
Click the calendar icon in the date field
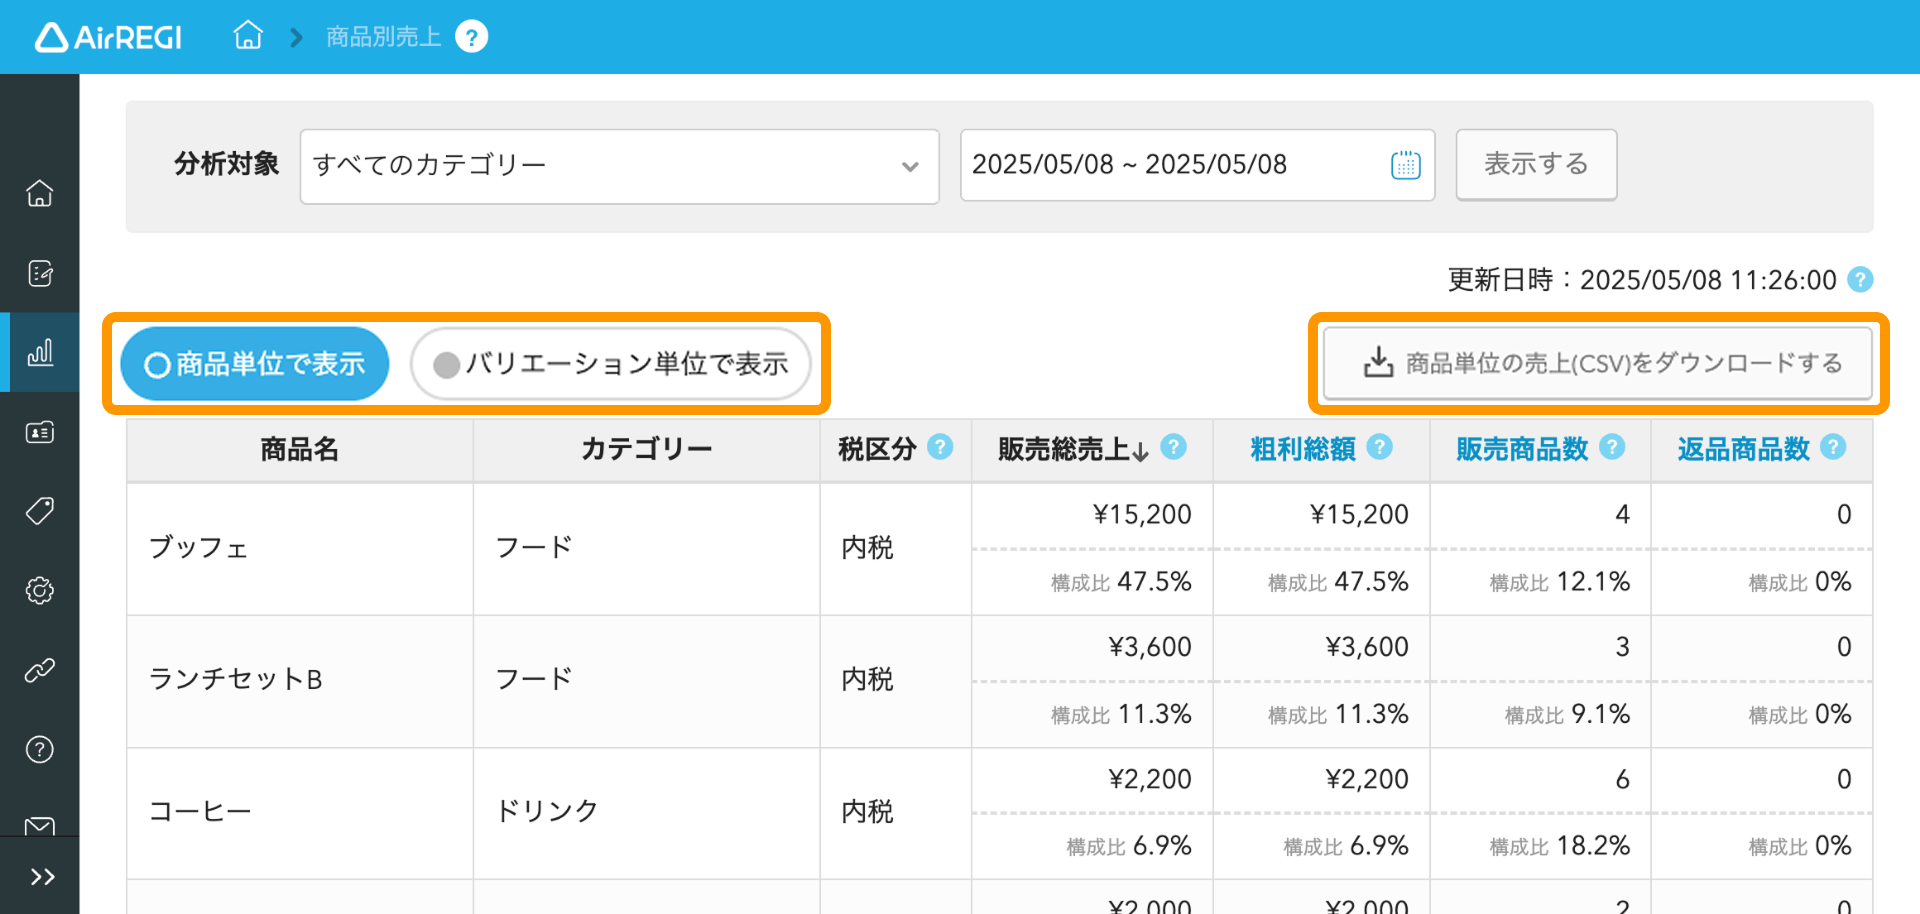[x=1406, y=165]
